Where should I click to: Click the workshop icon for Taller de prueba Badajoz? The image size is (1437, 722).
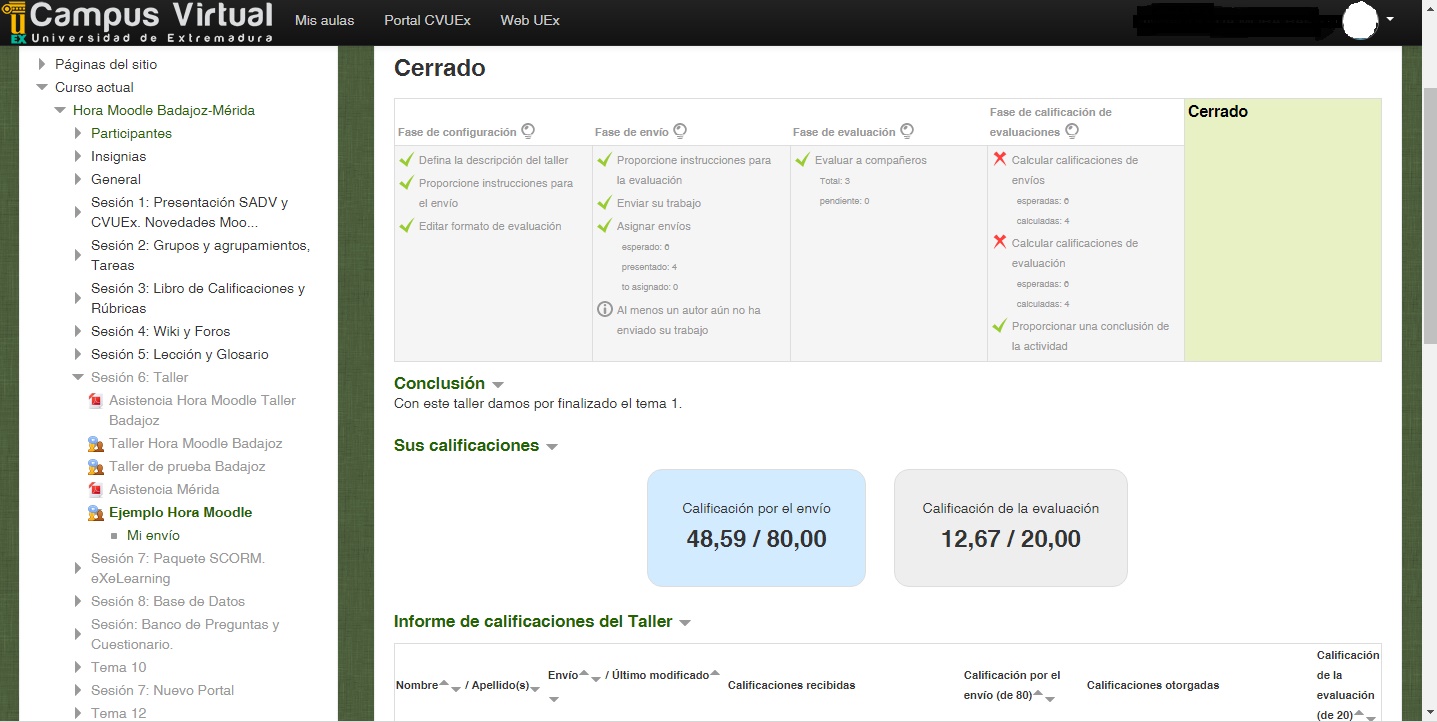point(96,467)
